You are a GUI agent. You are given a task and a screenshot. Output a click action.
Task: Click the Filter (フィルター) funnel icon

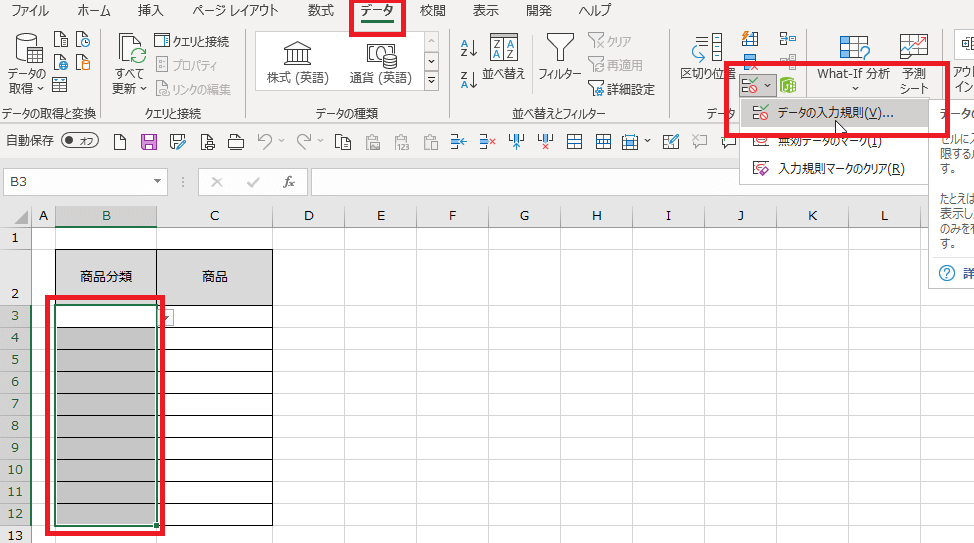click(559, 60)
